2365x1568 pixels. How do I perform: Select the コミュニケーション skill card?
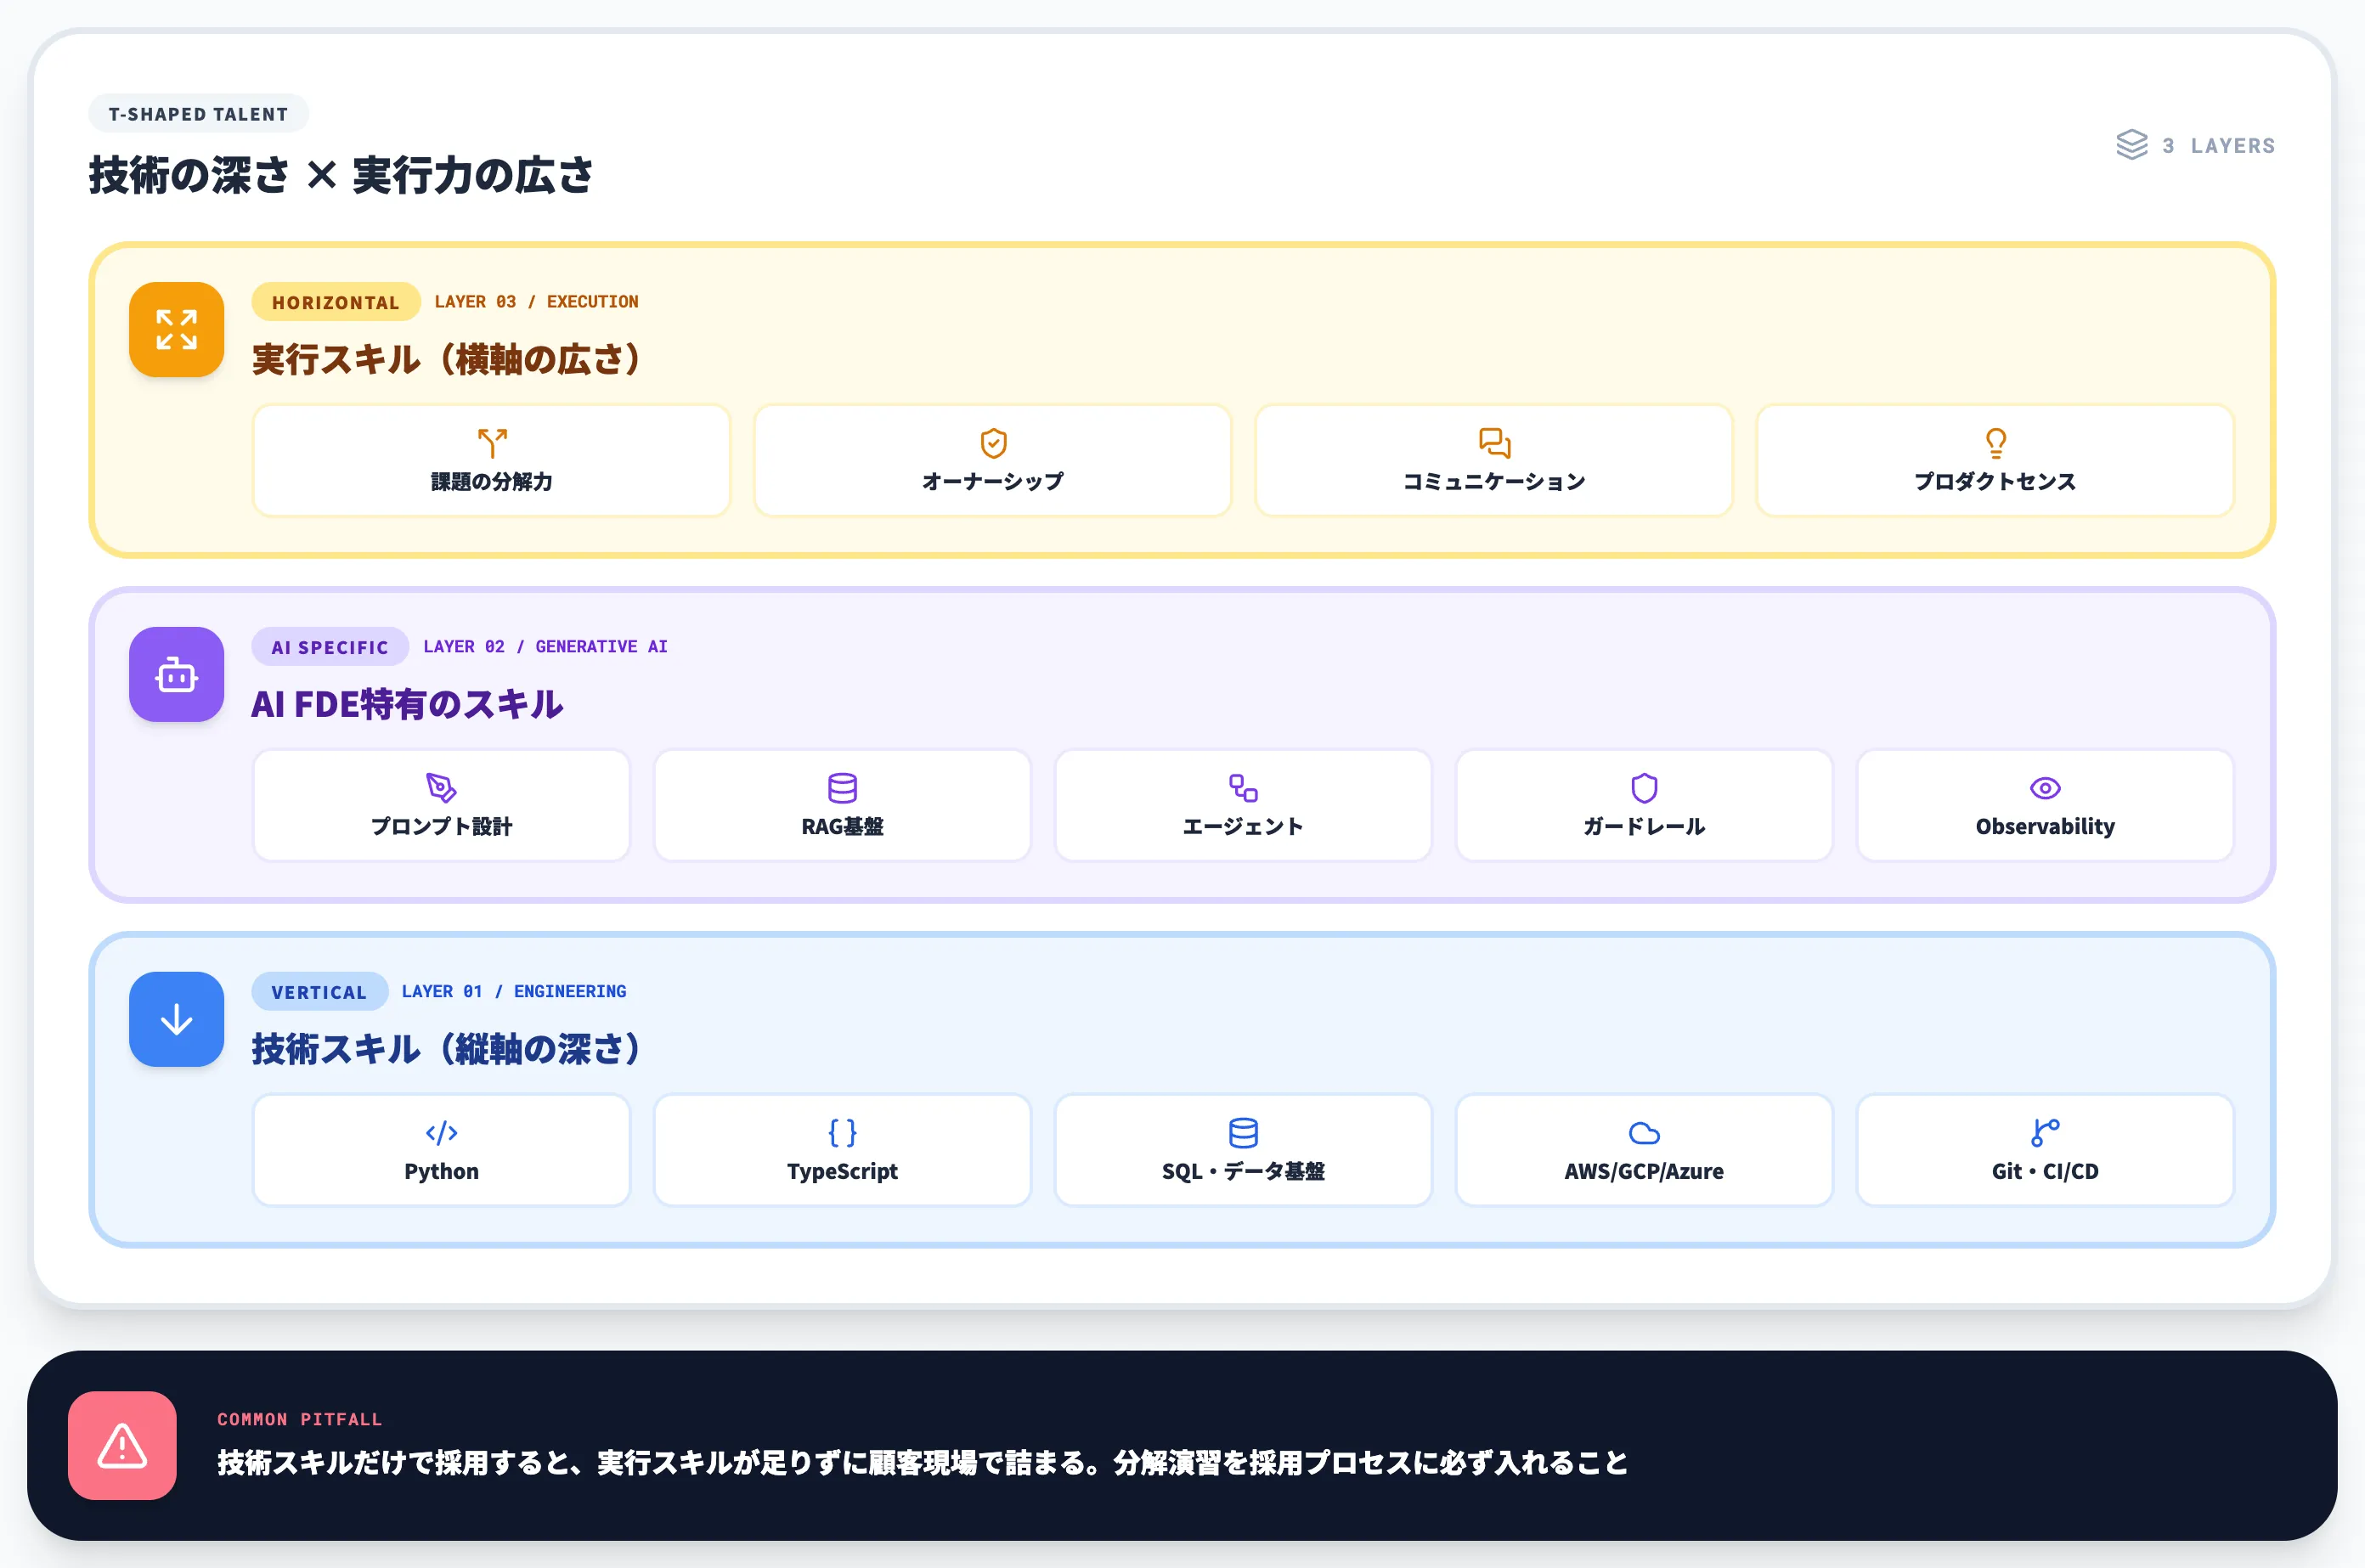[1493, 460]
